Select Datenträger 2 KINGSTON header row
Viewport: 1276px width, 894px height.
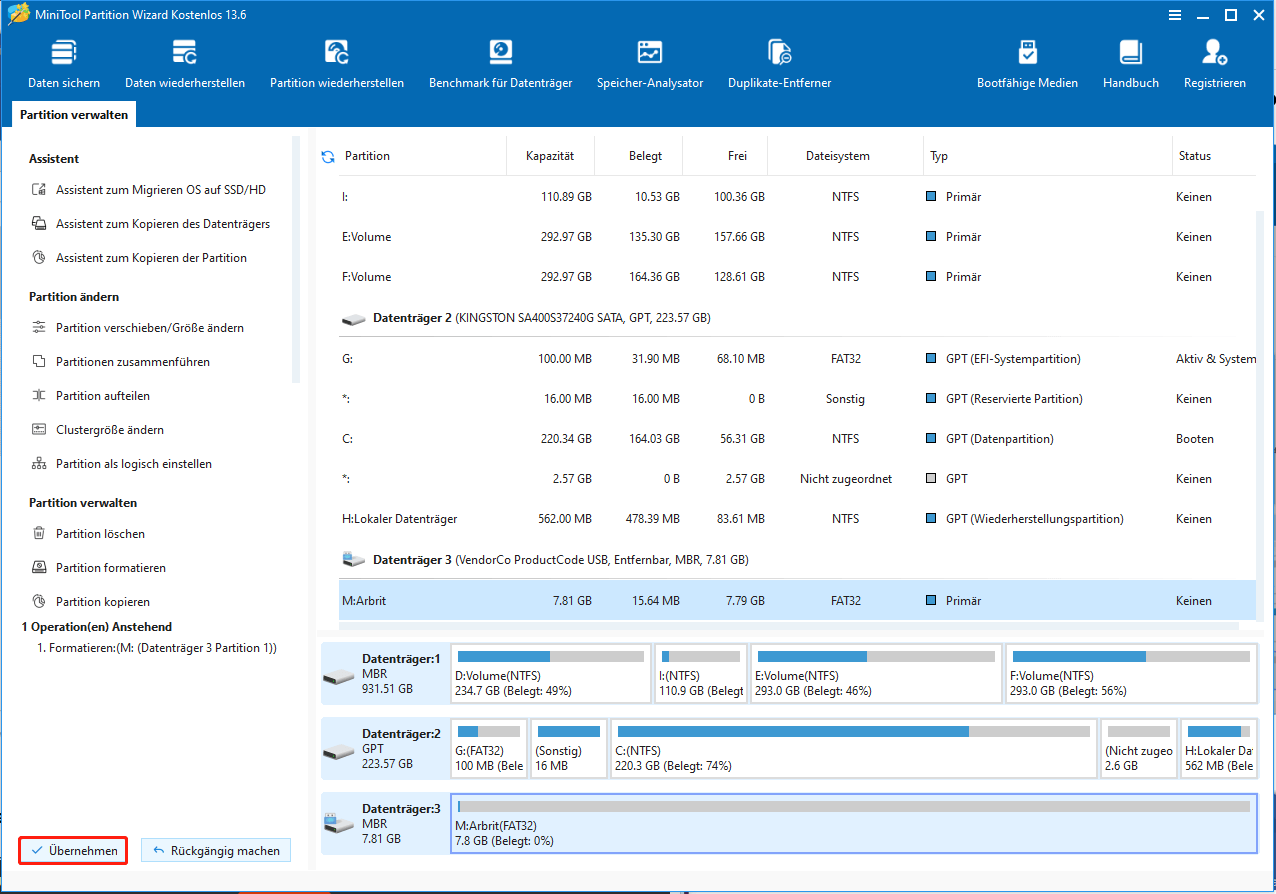tap(797, 318)
